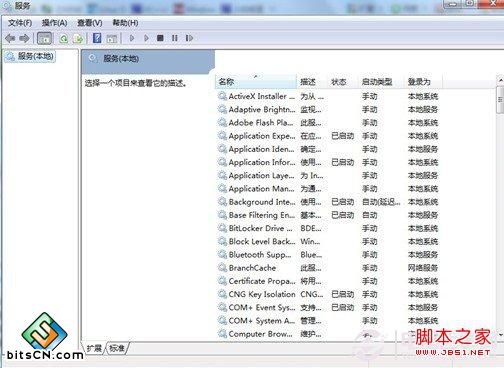
Task: Click 本地服务 login cell of Adaptive Brightn...
Action: (x=423, y=109)
